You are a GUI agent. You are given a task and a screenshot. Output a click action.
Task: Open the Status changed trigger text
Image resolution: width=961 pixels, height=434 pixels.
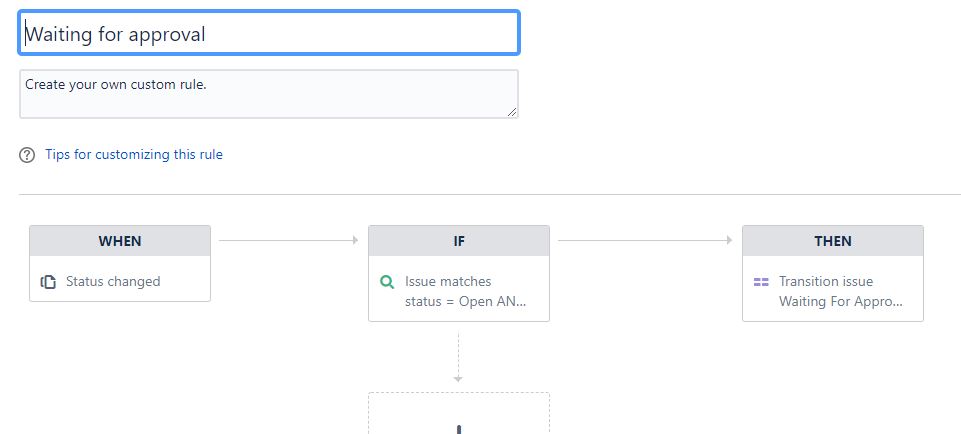[113, 282]
